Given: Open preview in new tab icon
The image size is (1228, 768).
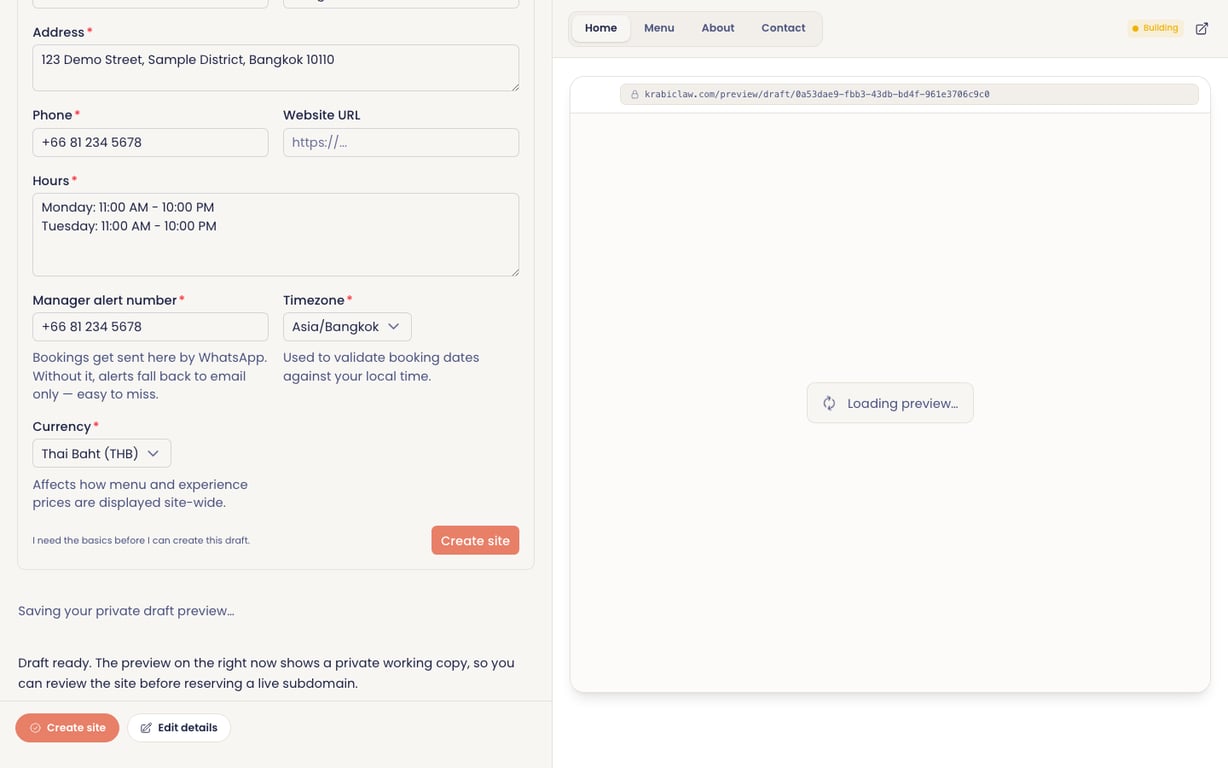Looking at the screenshot, I should tap(1202, 28).
